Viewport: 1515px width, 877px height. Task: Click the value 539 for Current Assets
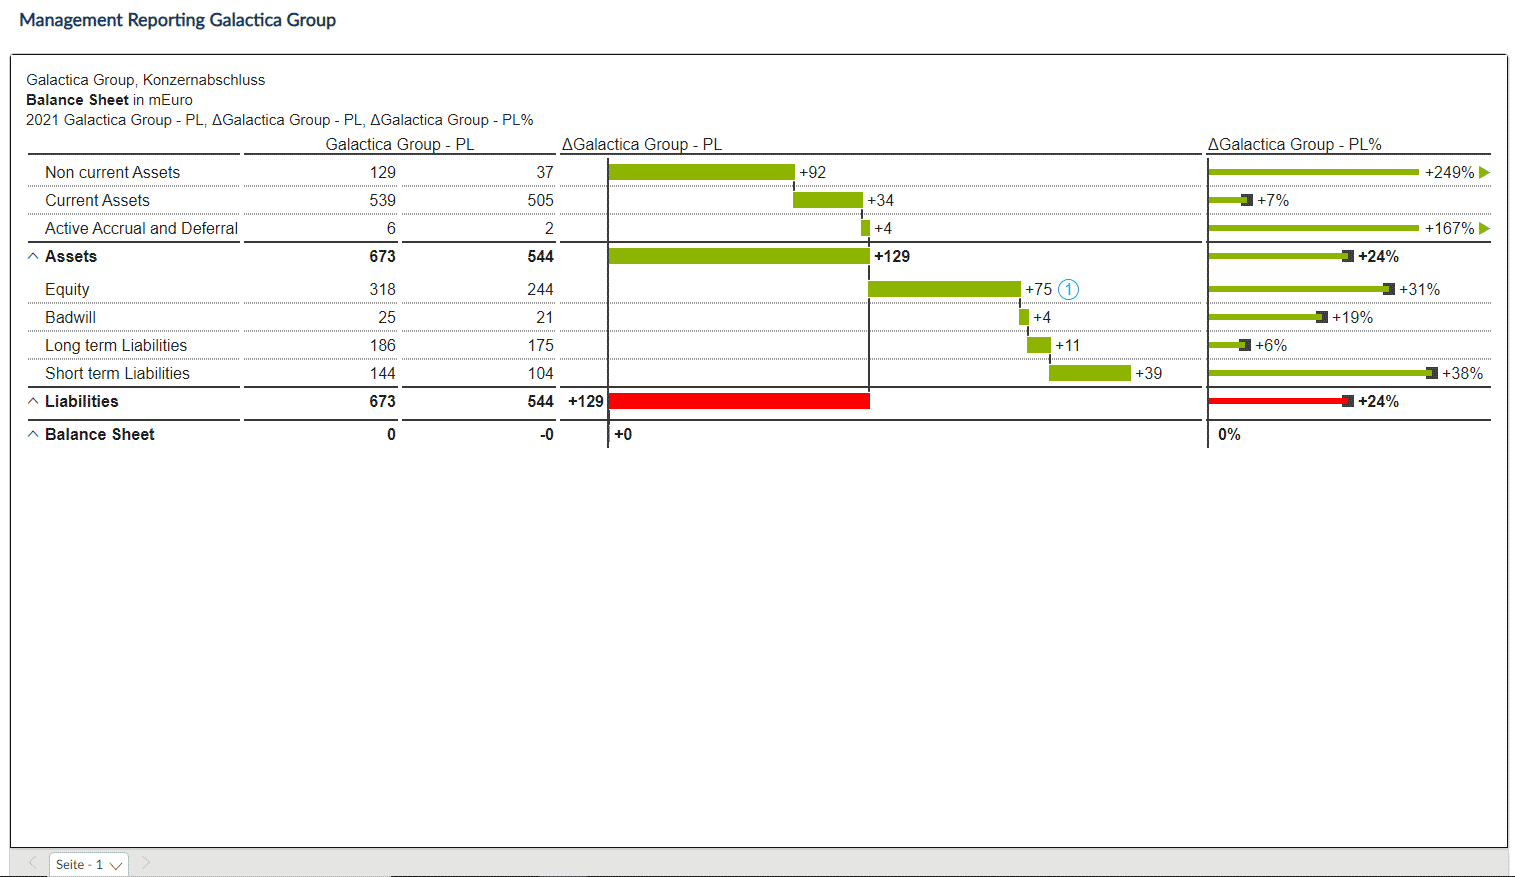pyautogui.click(x=382, y=200)
